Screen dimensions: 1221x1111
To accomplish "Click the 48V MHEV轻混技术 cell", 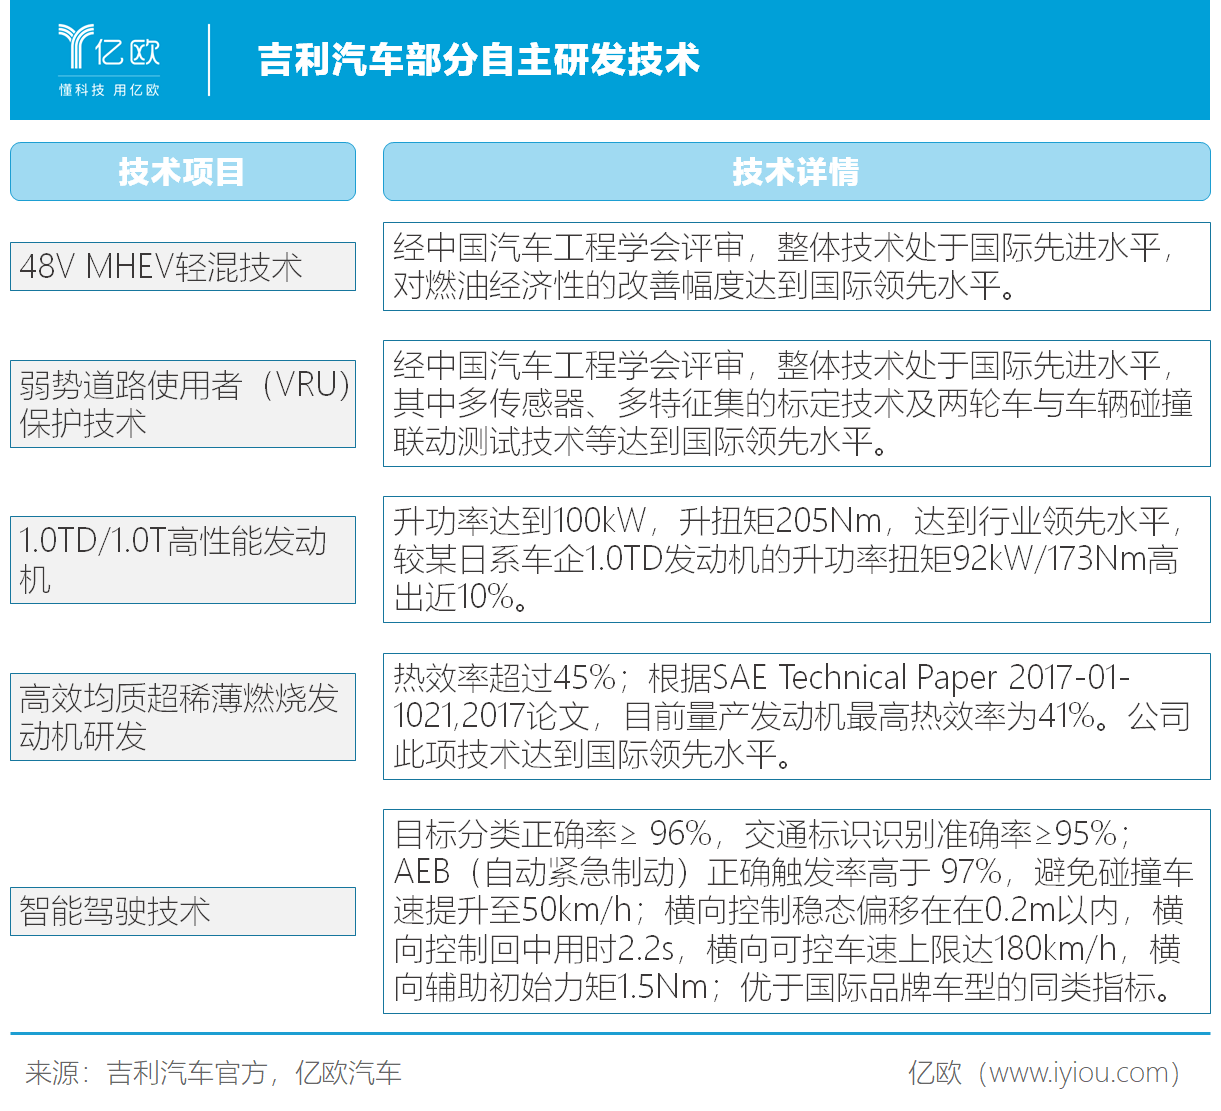I will pyautogui.click(x=182, y=266).
